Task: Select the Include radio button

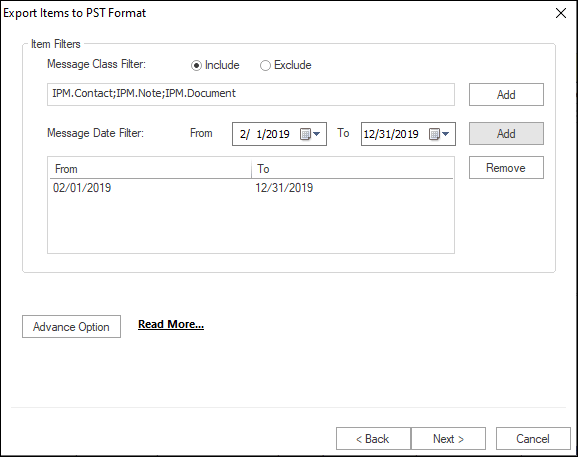Action: (x=196, y=66)
